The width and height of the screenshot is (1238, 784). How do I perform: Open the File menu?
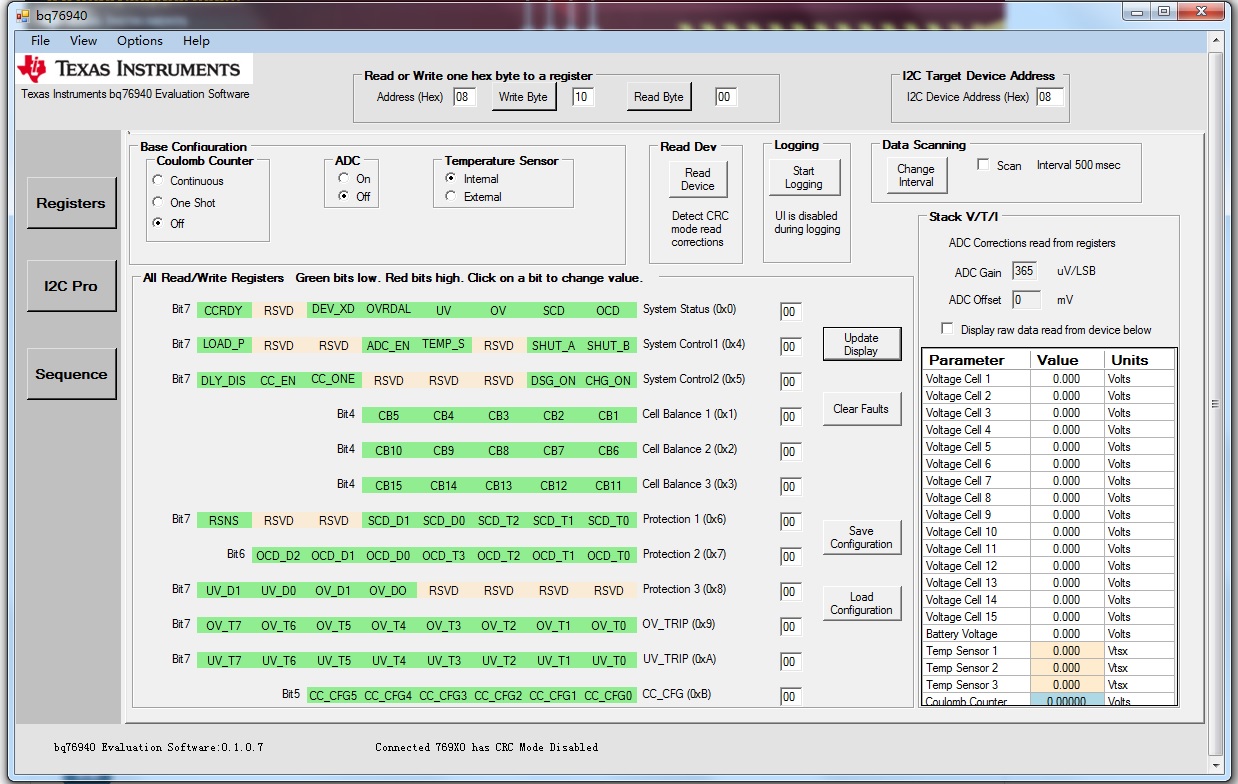click(40, 41)
